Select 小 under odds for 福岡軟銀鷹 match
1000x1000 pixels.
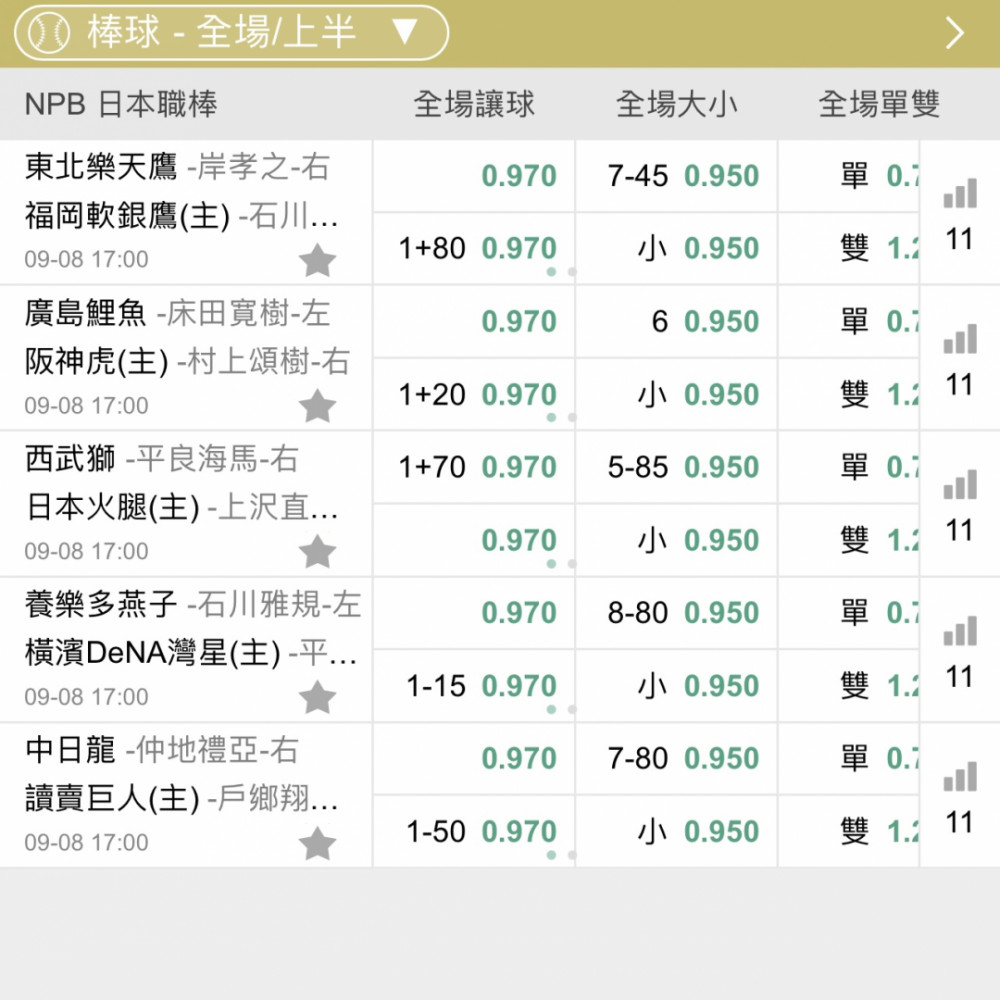point(676,249)
